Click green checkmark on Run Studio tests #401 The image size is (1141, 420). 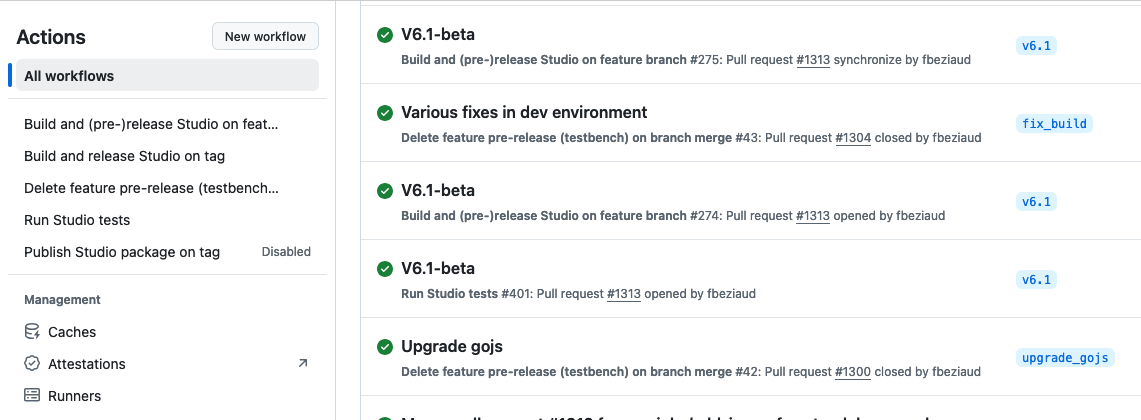385,269
